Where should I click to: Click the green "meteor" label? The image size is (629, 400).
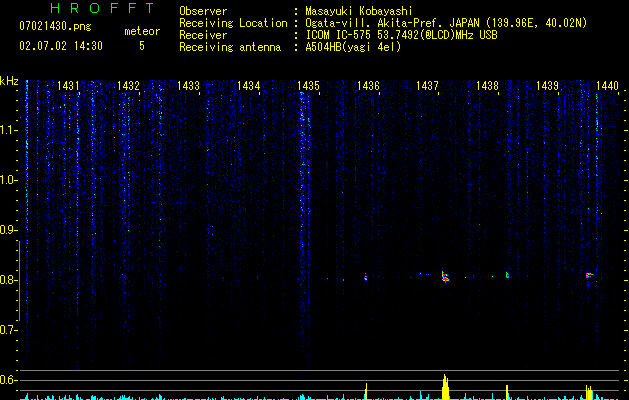[x=142, y=31]
